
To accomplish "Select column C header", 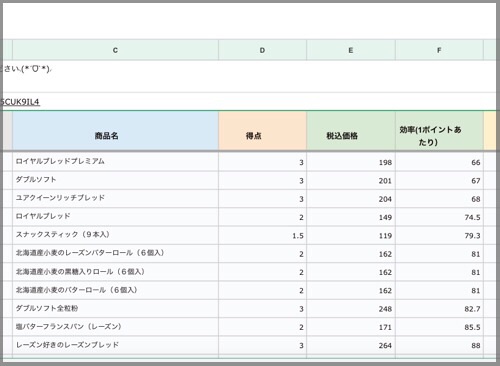I will [115, 50].
